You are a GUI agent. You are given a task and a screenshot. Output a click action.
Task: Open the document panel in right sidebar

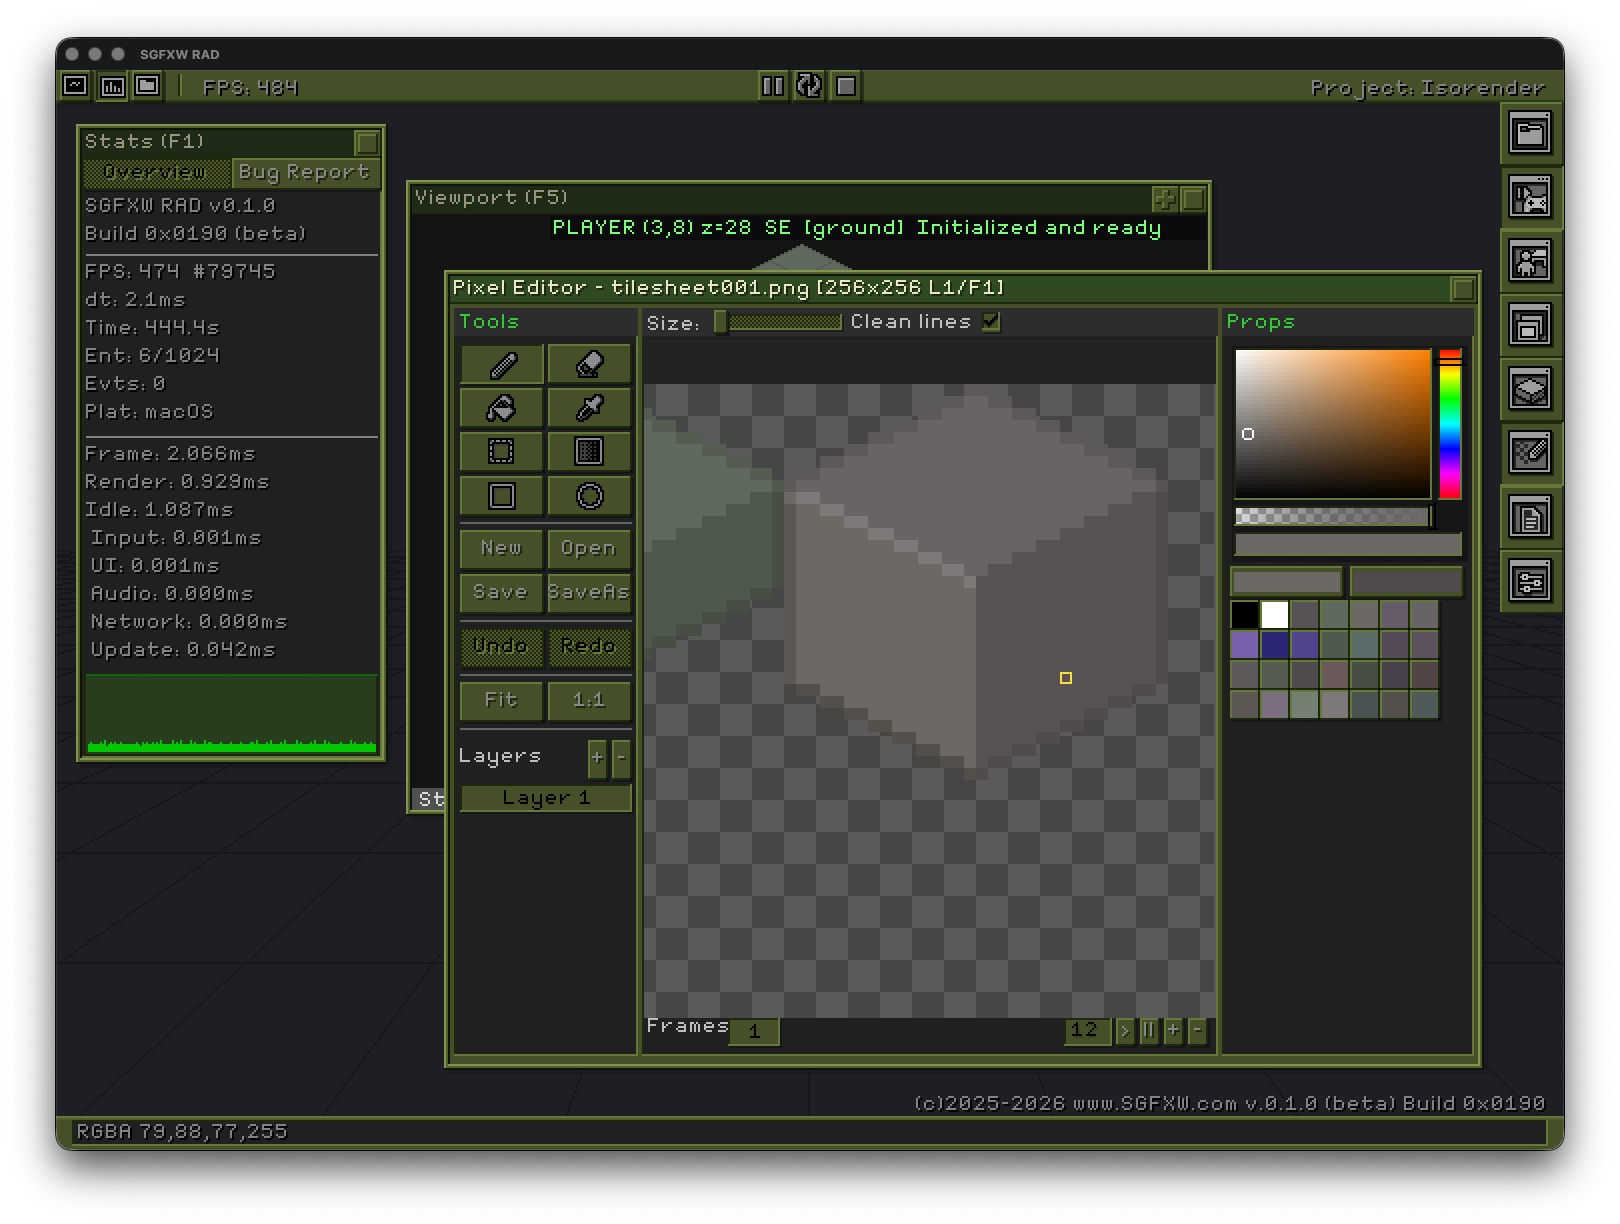coord(1531,518)
